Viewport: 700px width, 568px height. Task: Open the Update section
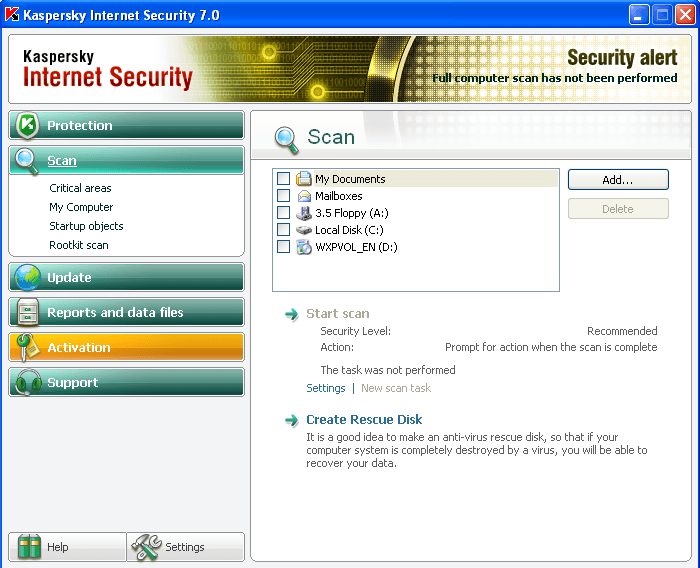pyautogui.click(x=126, y=277)
